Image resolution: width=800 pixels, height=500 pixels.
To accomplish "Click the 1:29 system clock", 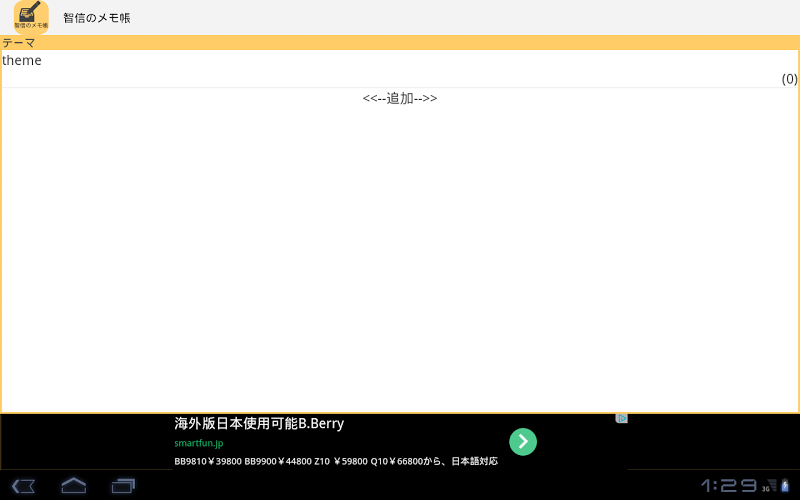I will click(x=729, y=485).
